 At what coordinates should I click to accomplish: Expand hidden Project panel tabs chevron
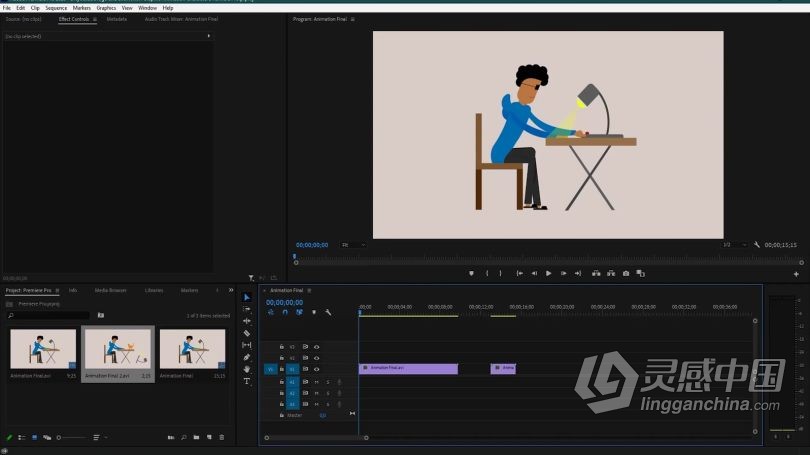pos(231,290)
